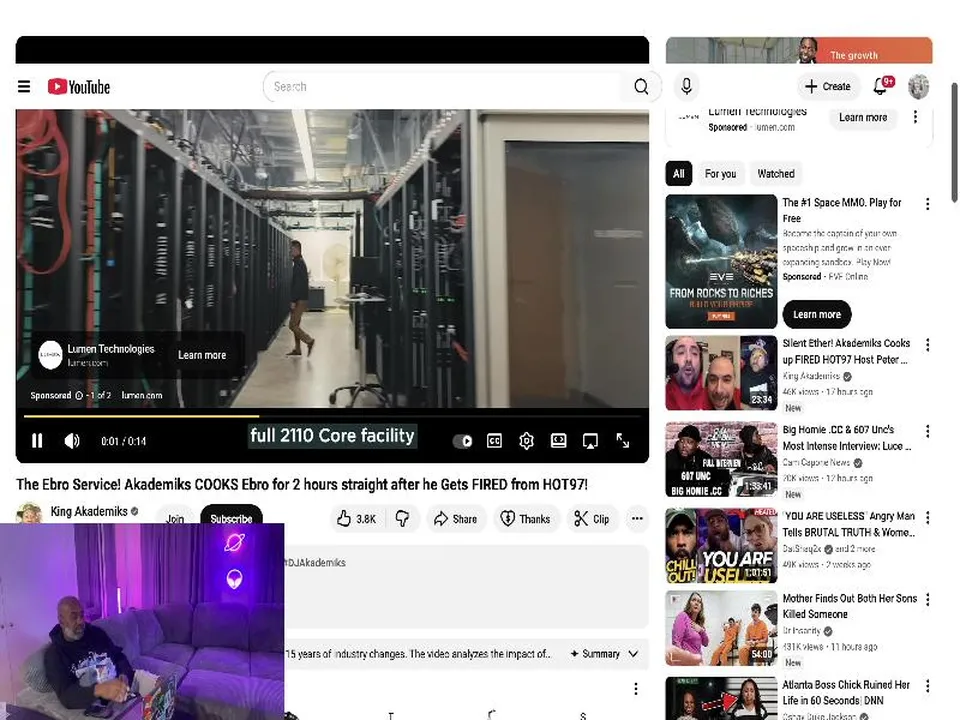The width and height of the screenshot is (960, 720).
Task: Open the YouTube hamburger guide menu
Action: click(24, 86)
